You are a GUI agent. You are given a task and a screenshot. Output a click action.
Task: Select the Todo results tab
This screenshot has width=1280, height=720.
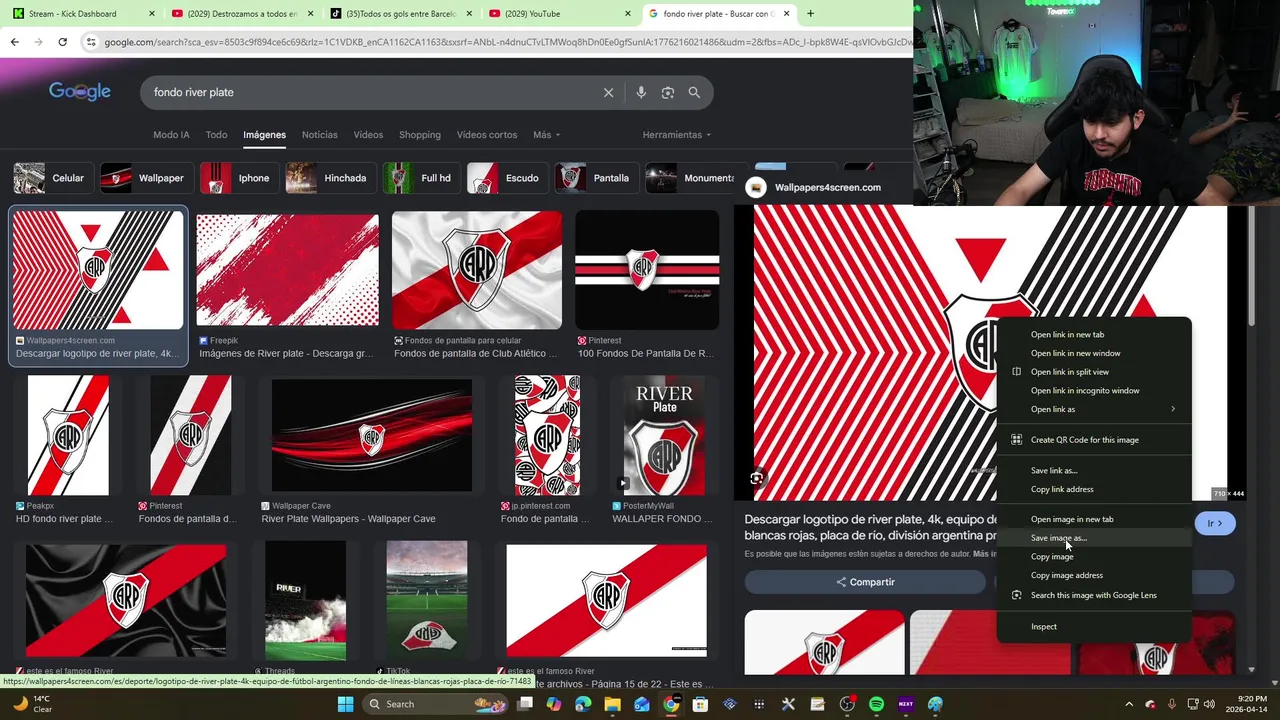tap(216, 135)
